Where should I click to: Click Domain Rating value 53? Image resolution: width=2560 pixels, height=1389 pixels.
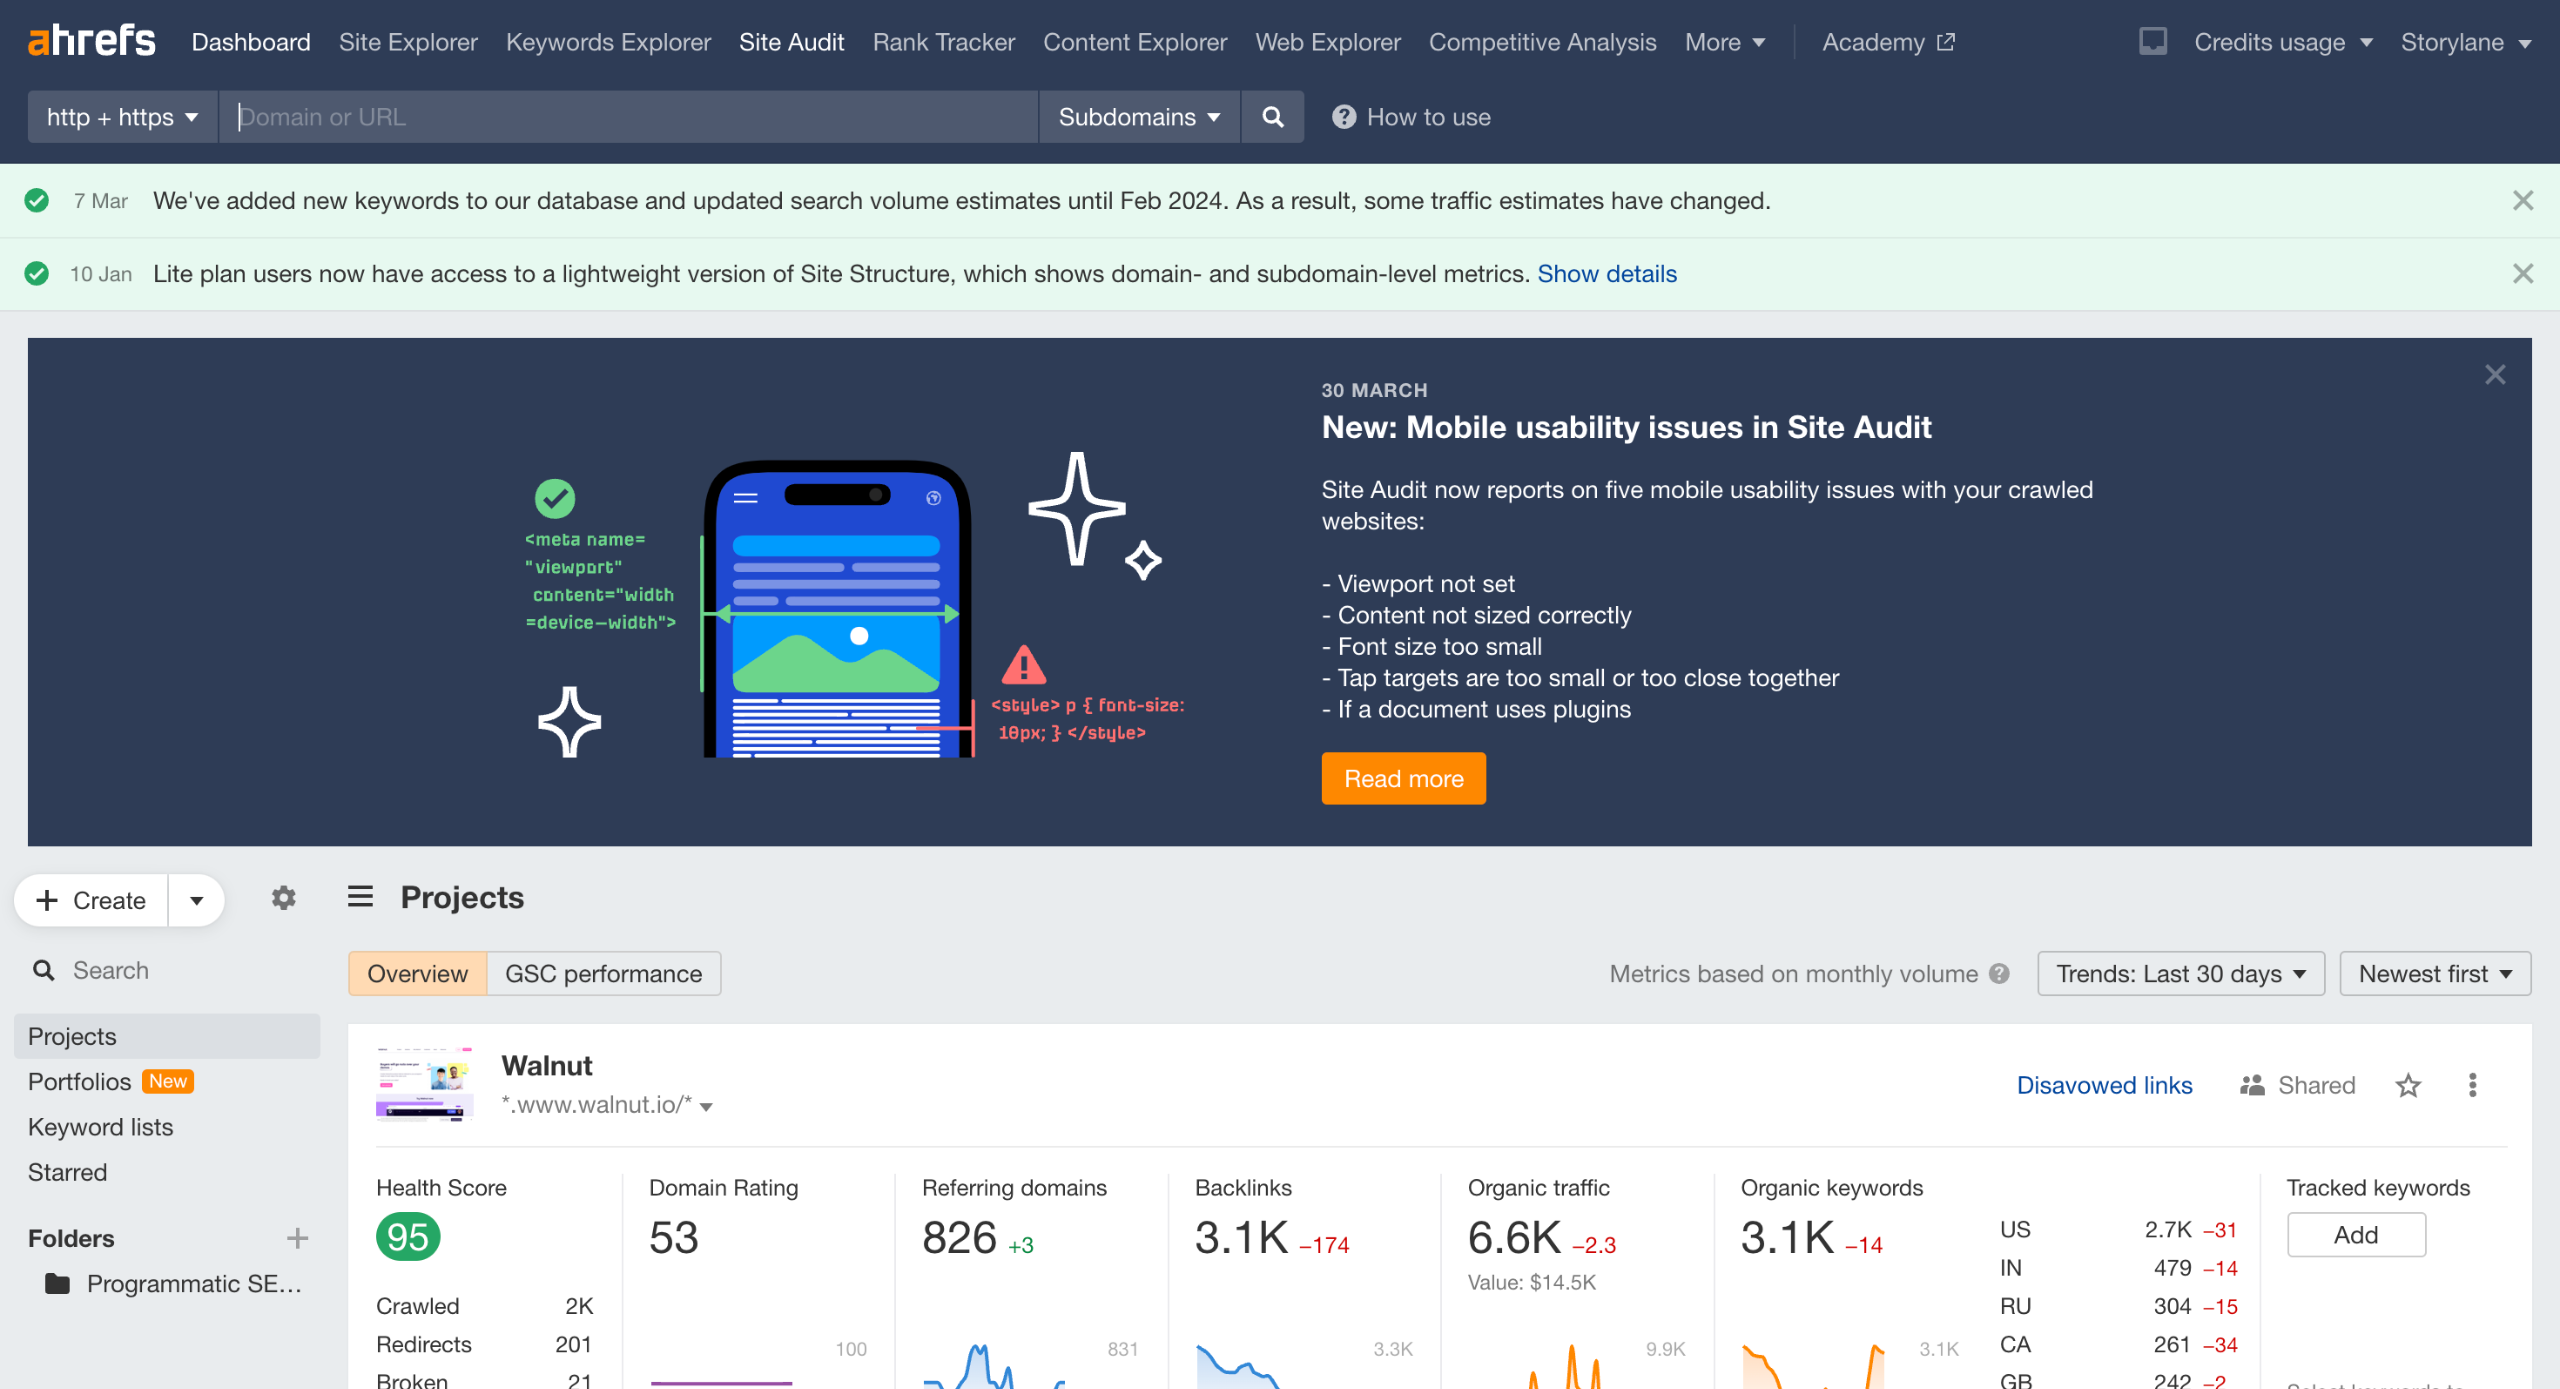pos(674,1238)
